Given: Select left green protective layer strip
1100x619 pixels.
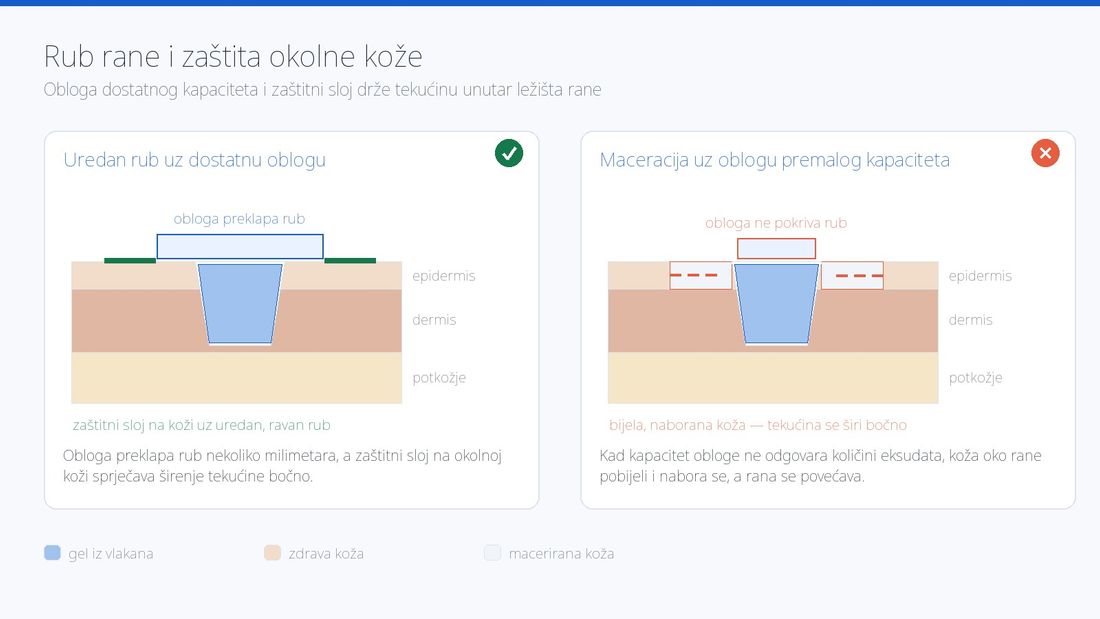Looking at the screenshot, I should click(130, 260).
